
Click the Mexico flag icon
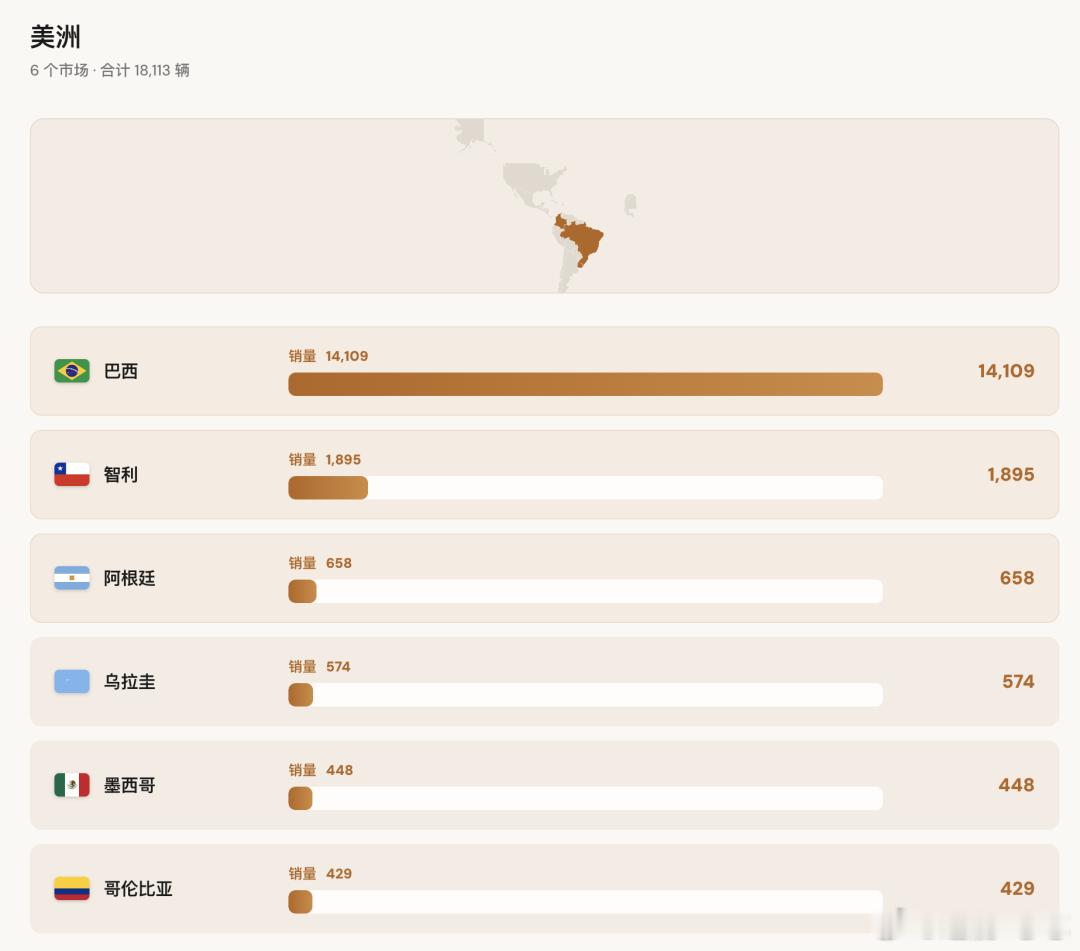pyautogui.click(x=72, y=784)
